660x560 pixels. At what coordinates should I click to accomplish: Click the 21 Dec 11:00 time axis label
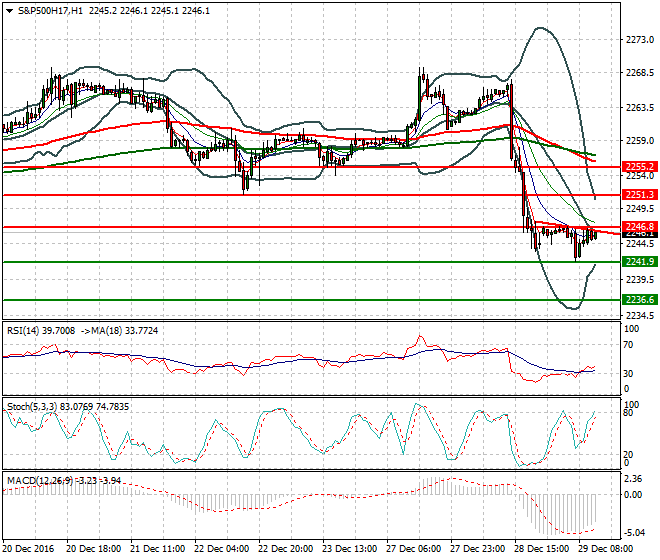(x=157, y=549)
